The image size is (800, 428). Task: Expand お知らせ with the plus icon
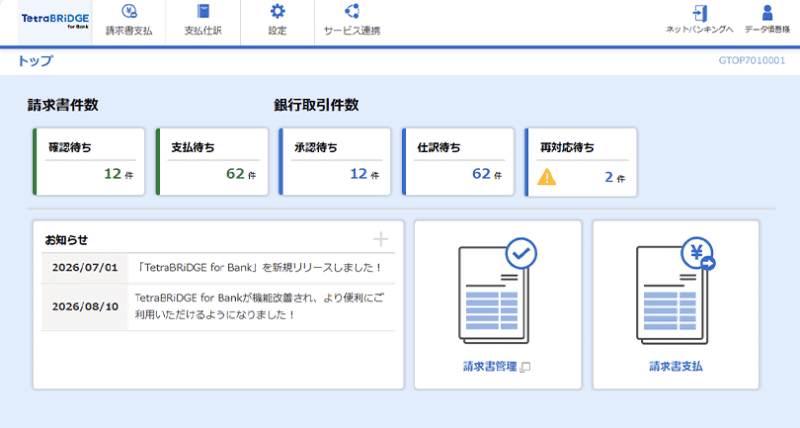(x=381, y=239)
